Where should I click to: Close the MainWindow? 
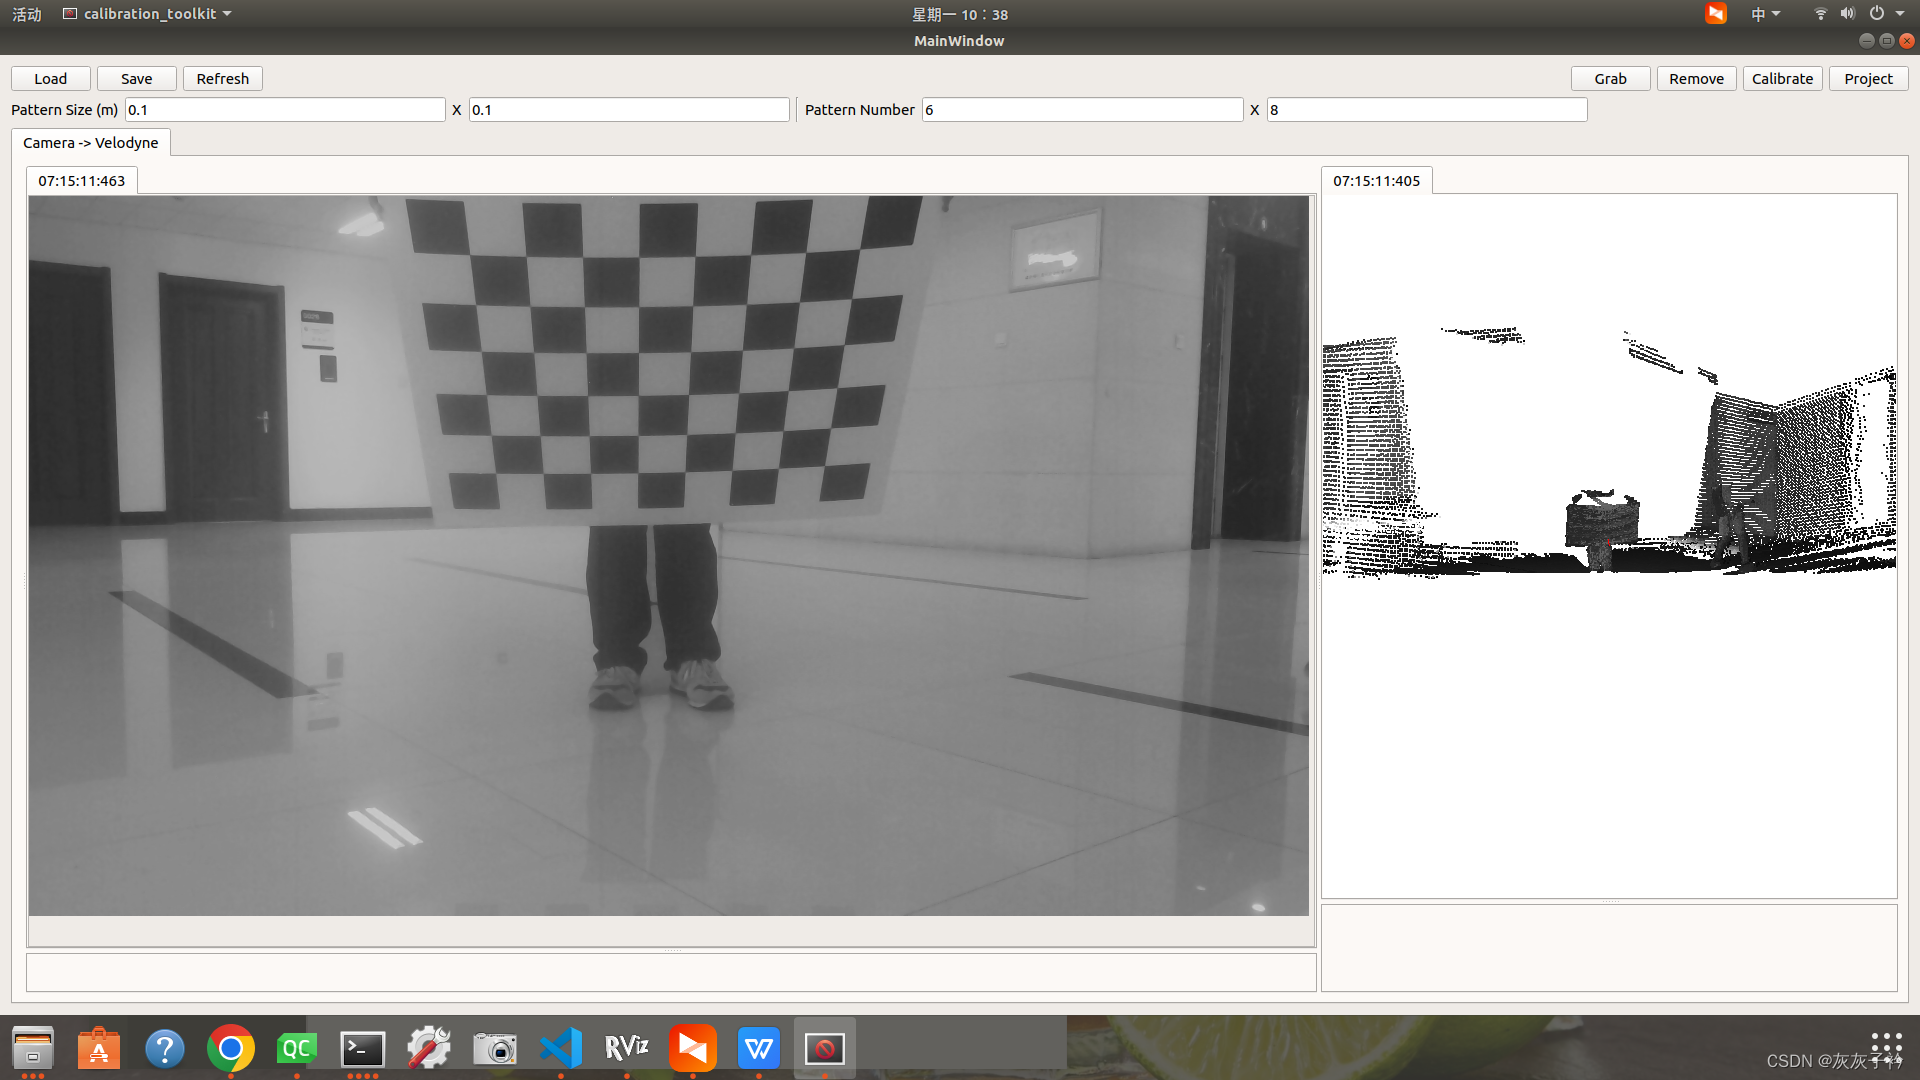coord(1907,41)
